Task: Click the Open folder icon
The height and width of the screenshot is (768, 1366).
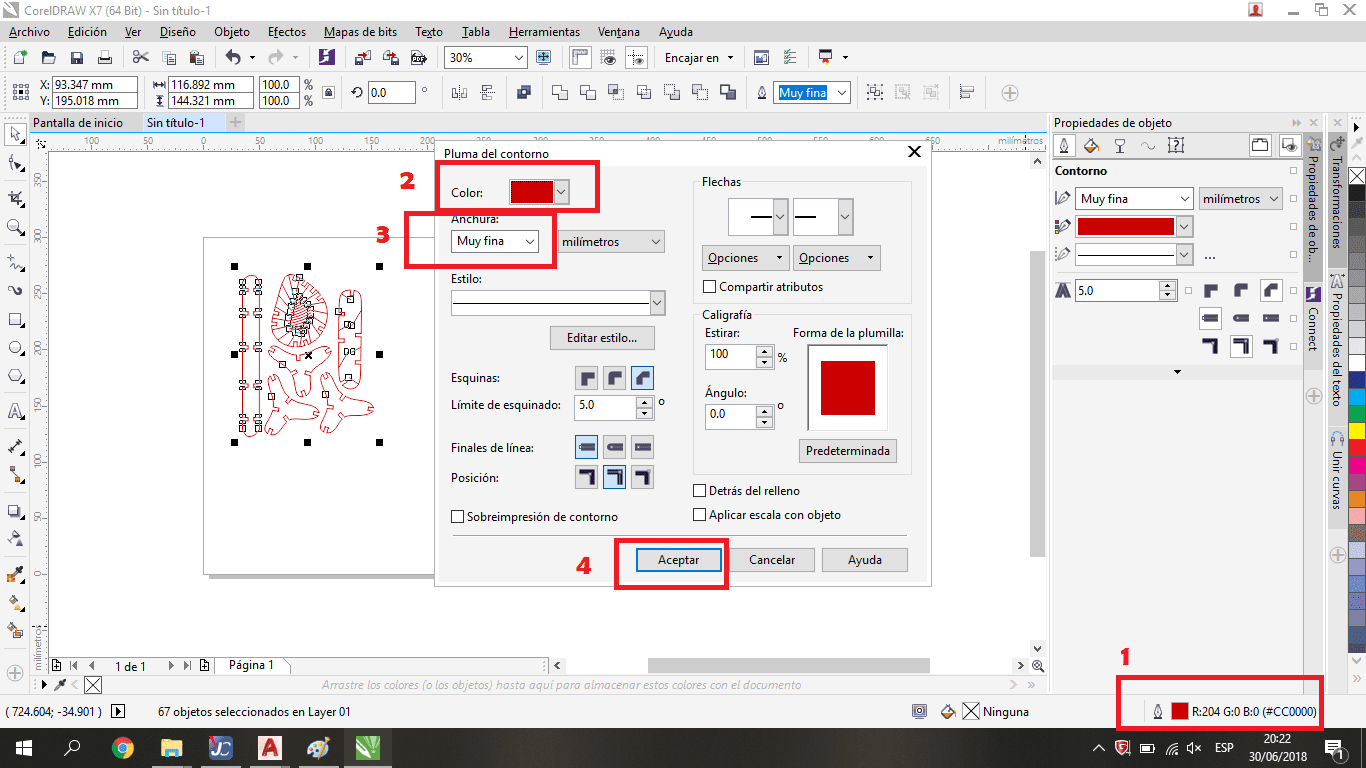Action: 48,58
